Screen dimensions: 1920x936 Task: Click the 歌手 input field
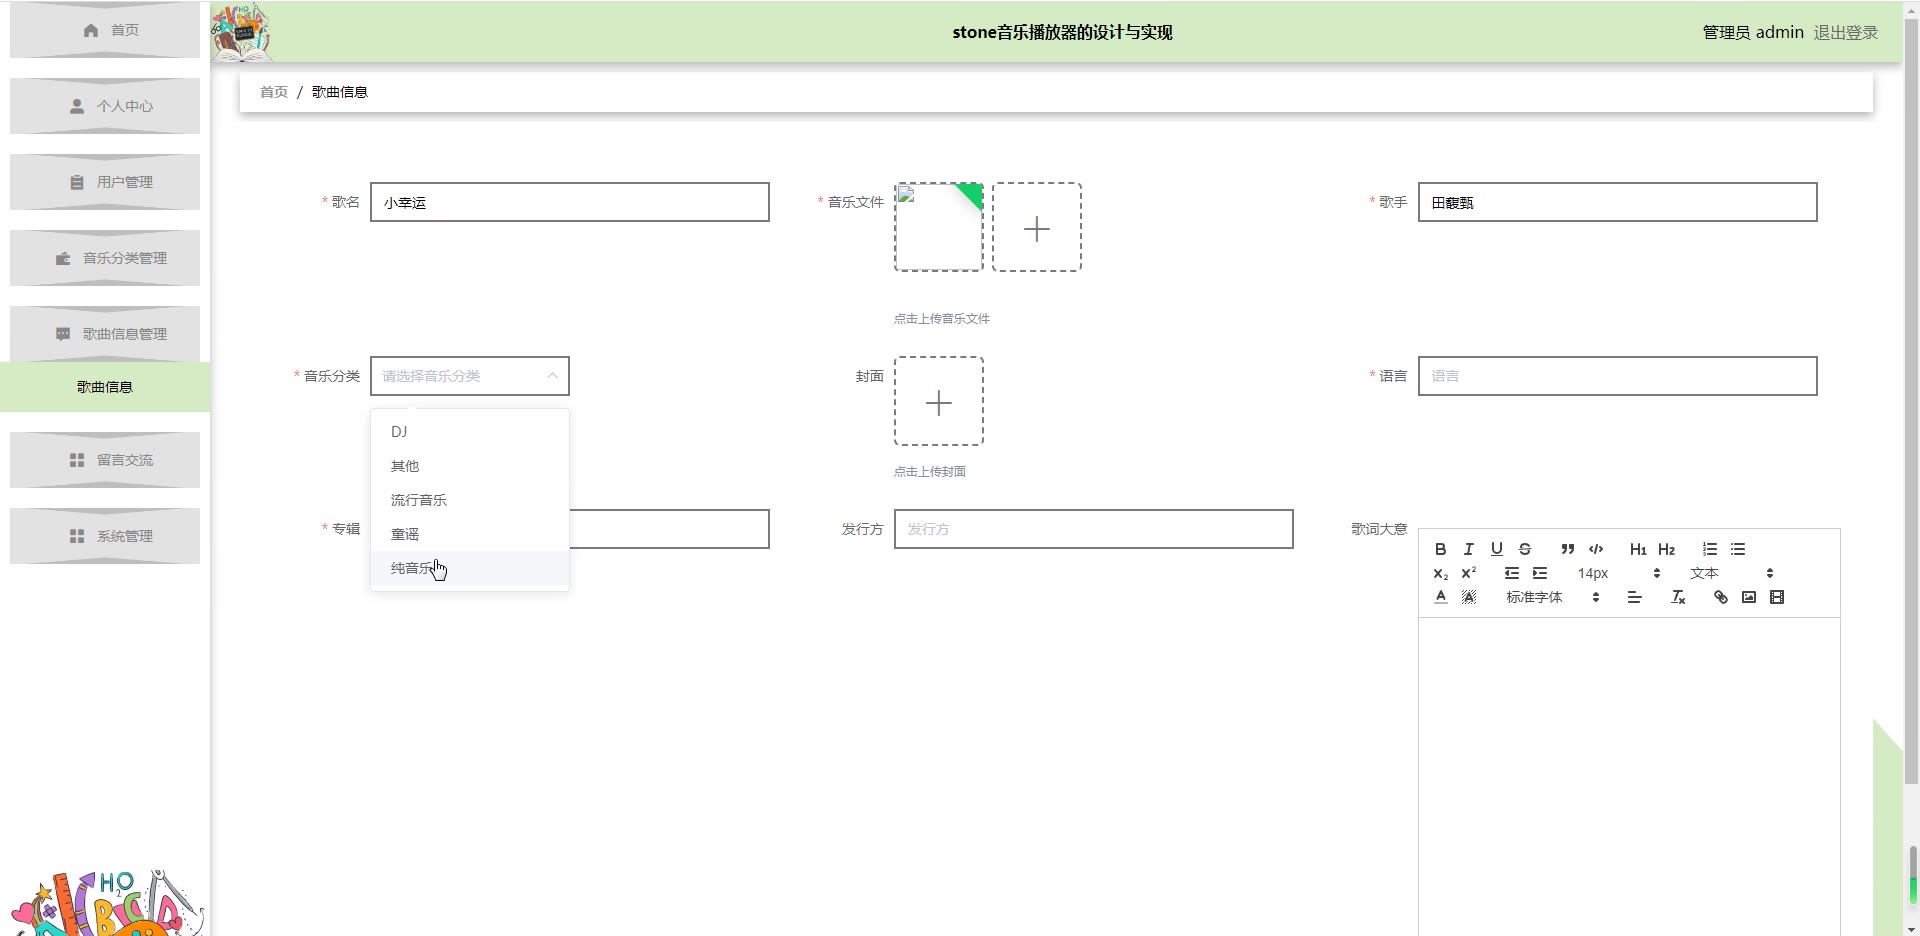[1617, 202]
